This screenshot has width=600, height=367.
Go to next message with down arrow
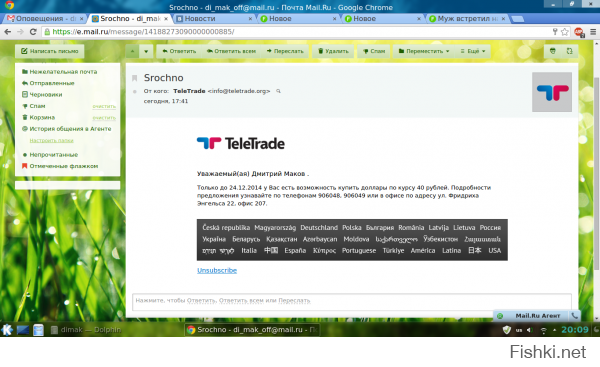(146, 51)
